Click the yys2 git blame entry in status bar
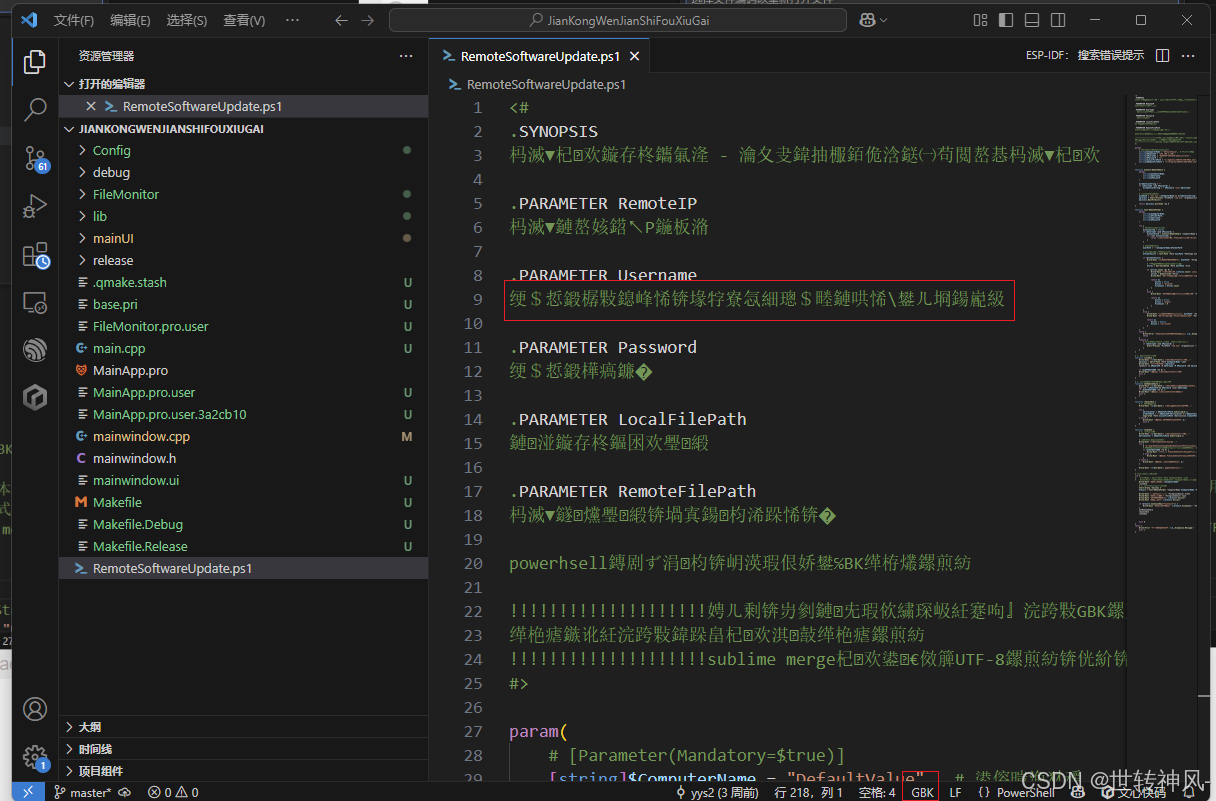The width and height of the screenshot is (1216, 801). point(717,792)
